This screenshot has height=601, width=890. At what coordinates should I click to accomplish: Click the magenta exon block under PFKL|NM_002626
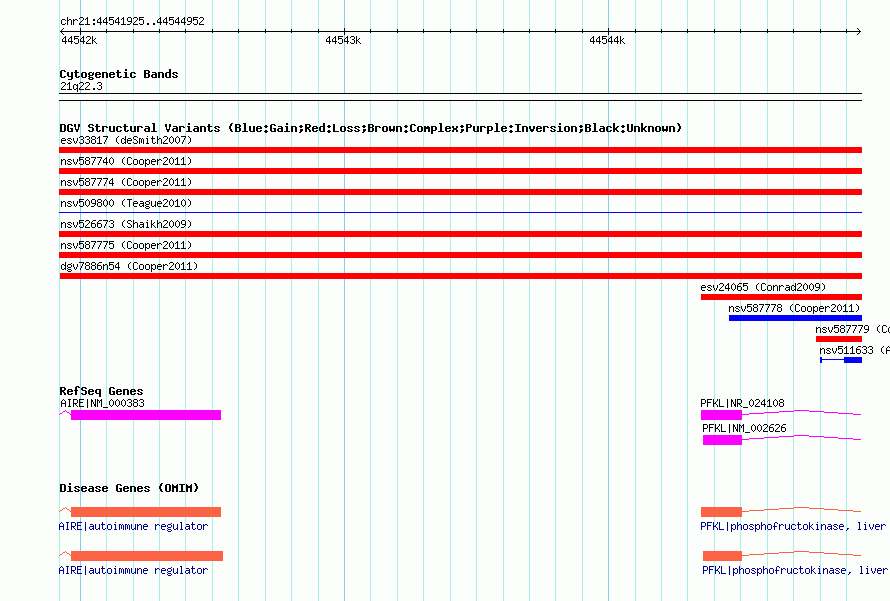tap(722, 440)
